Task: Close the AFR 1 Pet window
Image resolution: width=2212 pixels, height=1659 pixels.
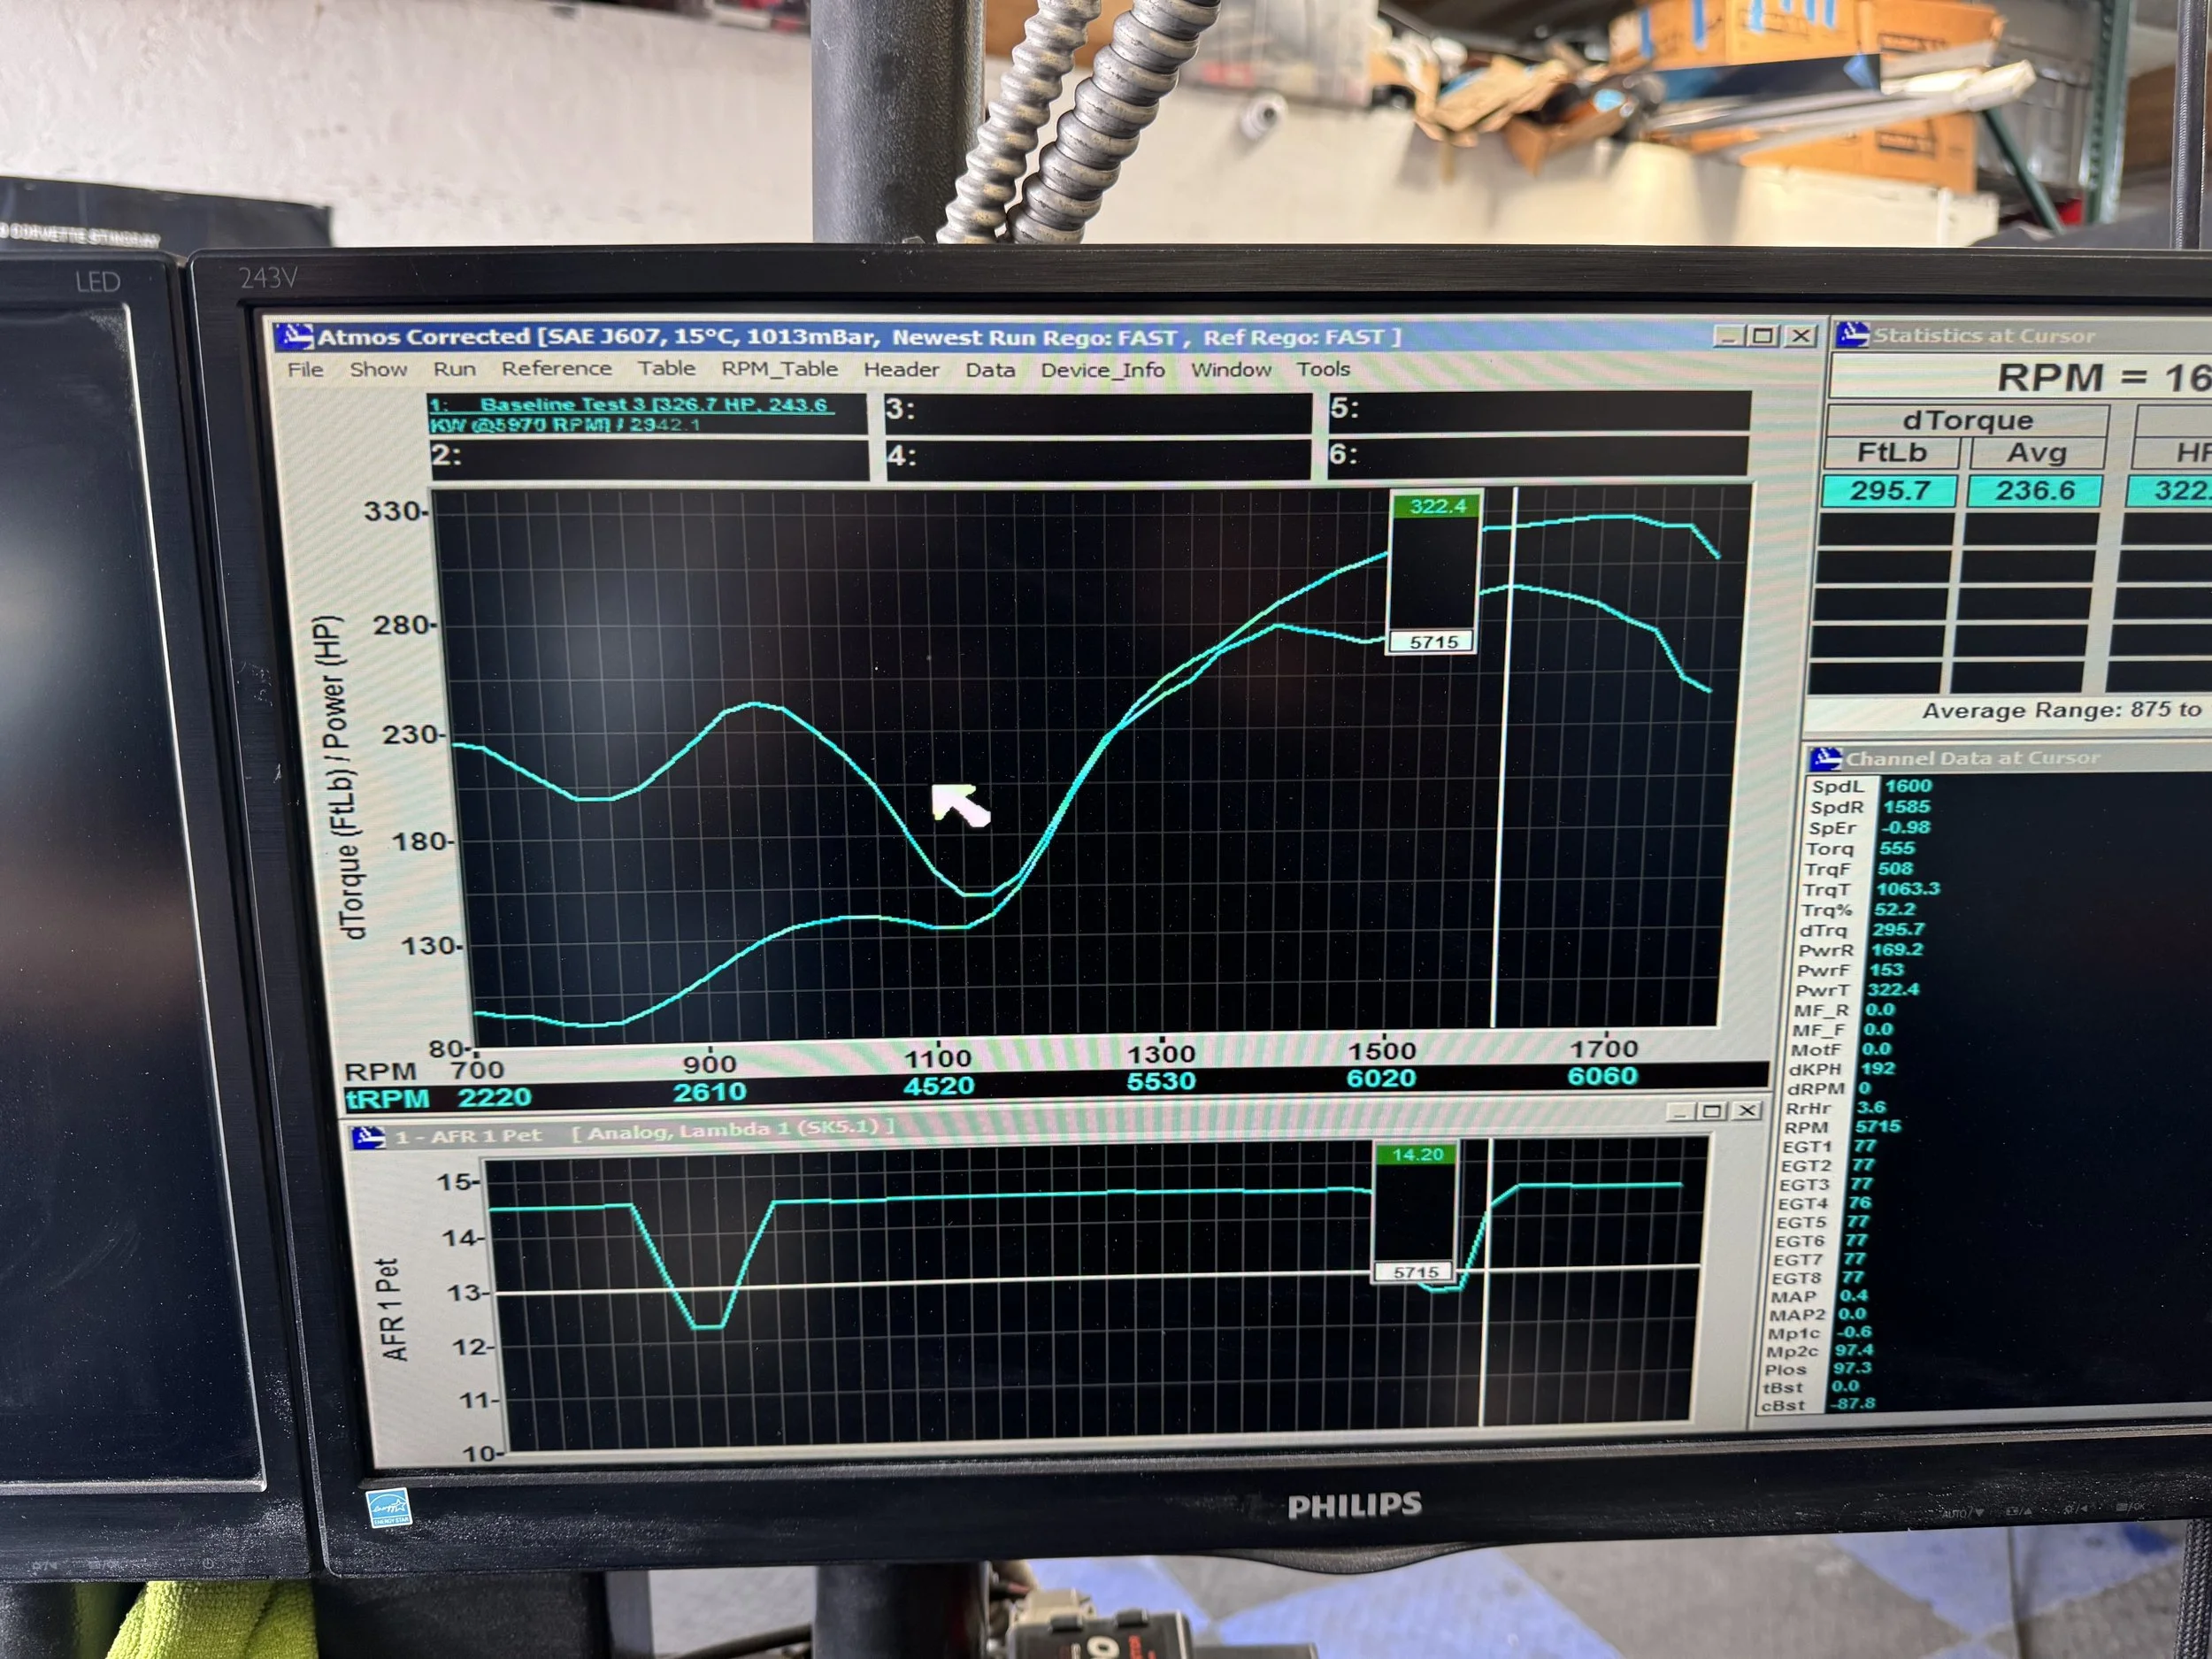Action: click(1745, 1111)
